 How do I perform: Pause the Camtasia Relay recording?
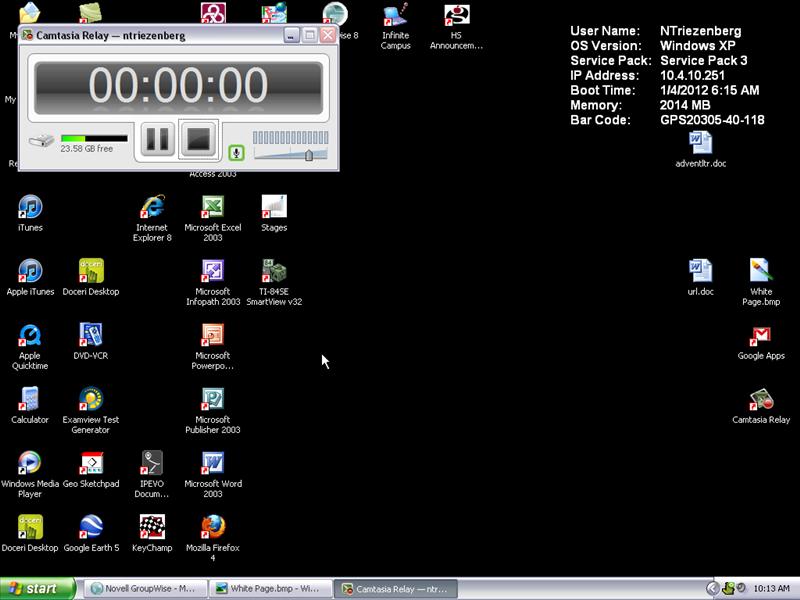(x=157, y=139)
